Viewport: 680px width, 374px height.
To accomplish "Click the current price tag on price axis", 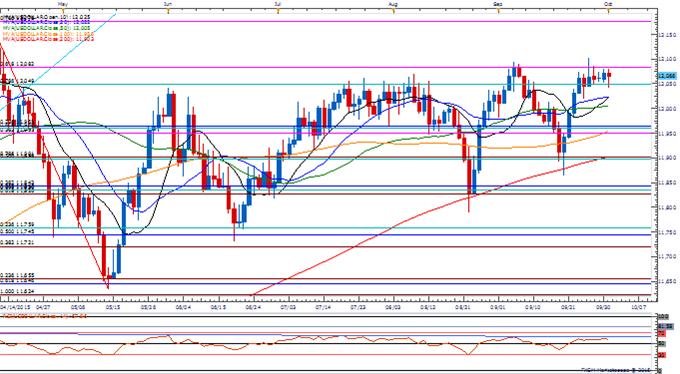I will pyautogui.click(x=667, y=75).
